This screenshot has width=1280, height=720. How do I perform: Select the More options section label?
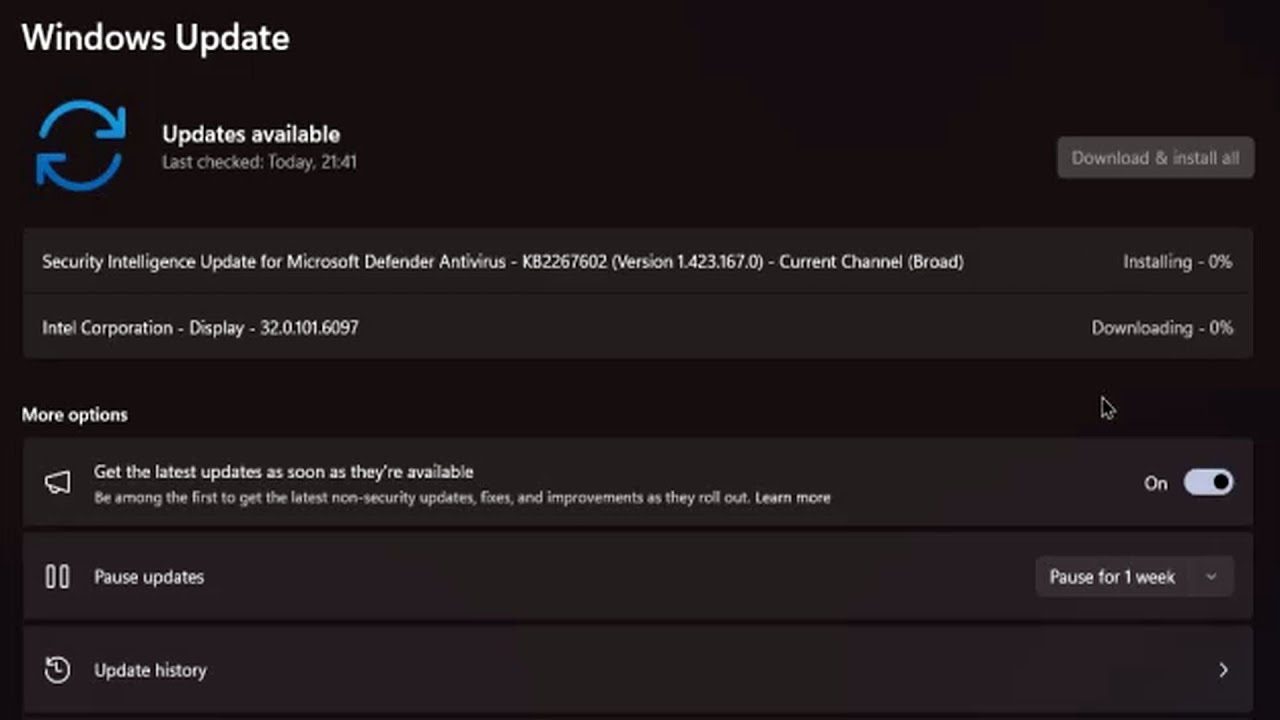pyautogui.click(x=74, y=414)
